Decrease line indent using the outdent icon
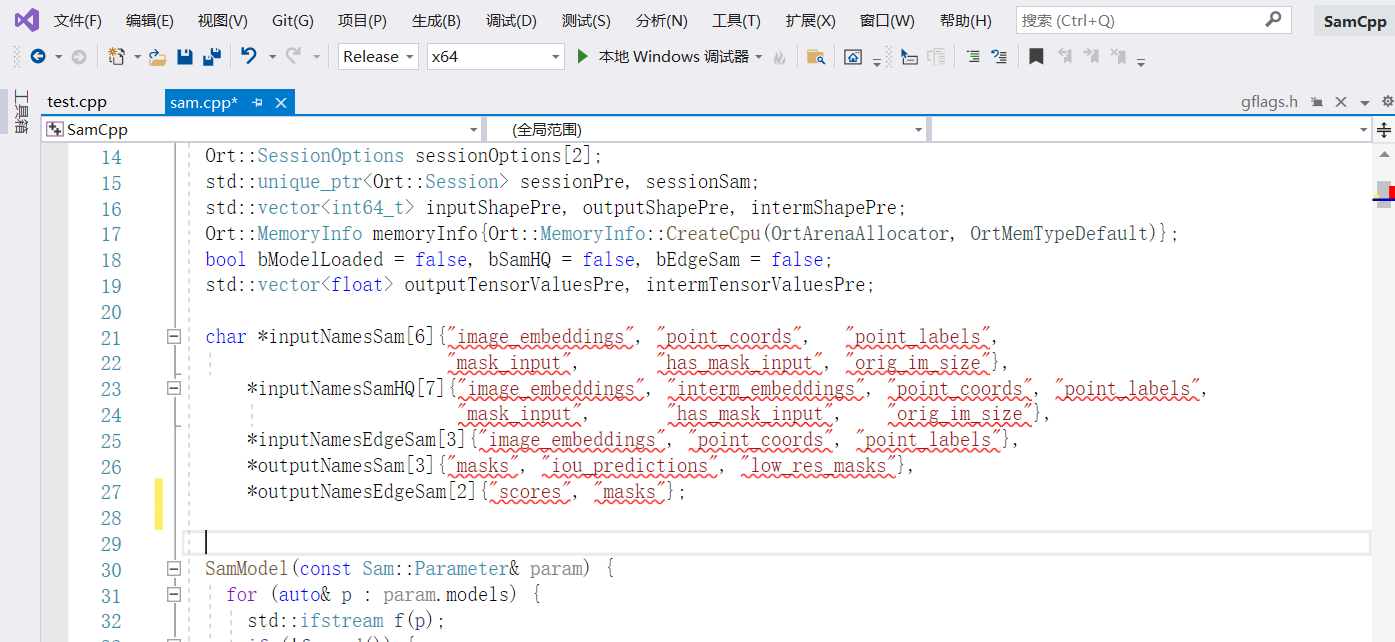The height and width of the screenshot is (642, 1395). (998, 57)
